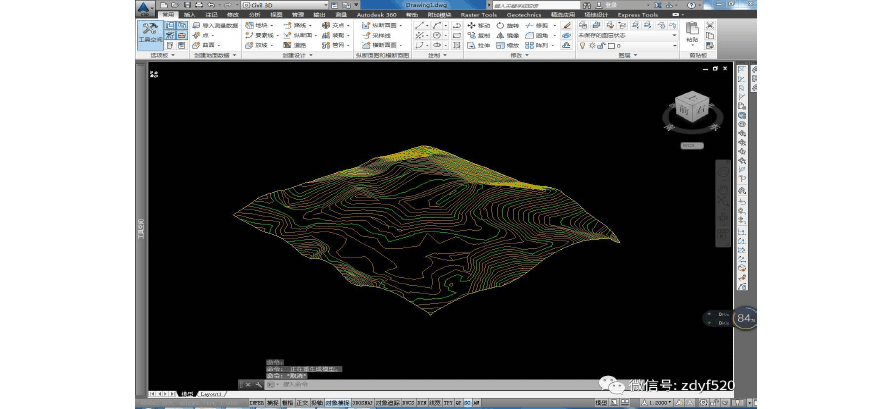
Task: Open the current layer 0 dropdown
Action: click(x=674, y=45)
